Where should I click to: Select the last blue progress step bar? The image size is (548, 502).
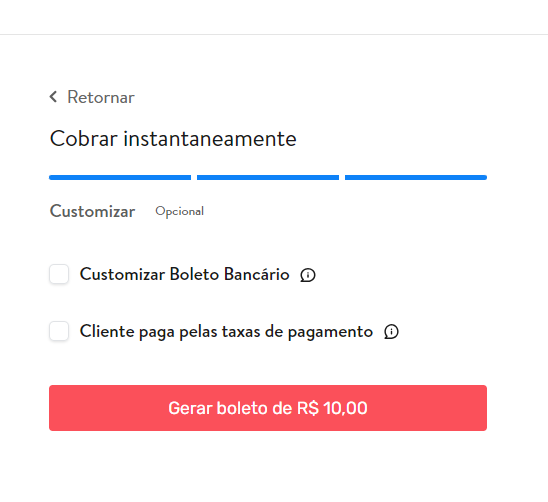(x=416, y=178)
